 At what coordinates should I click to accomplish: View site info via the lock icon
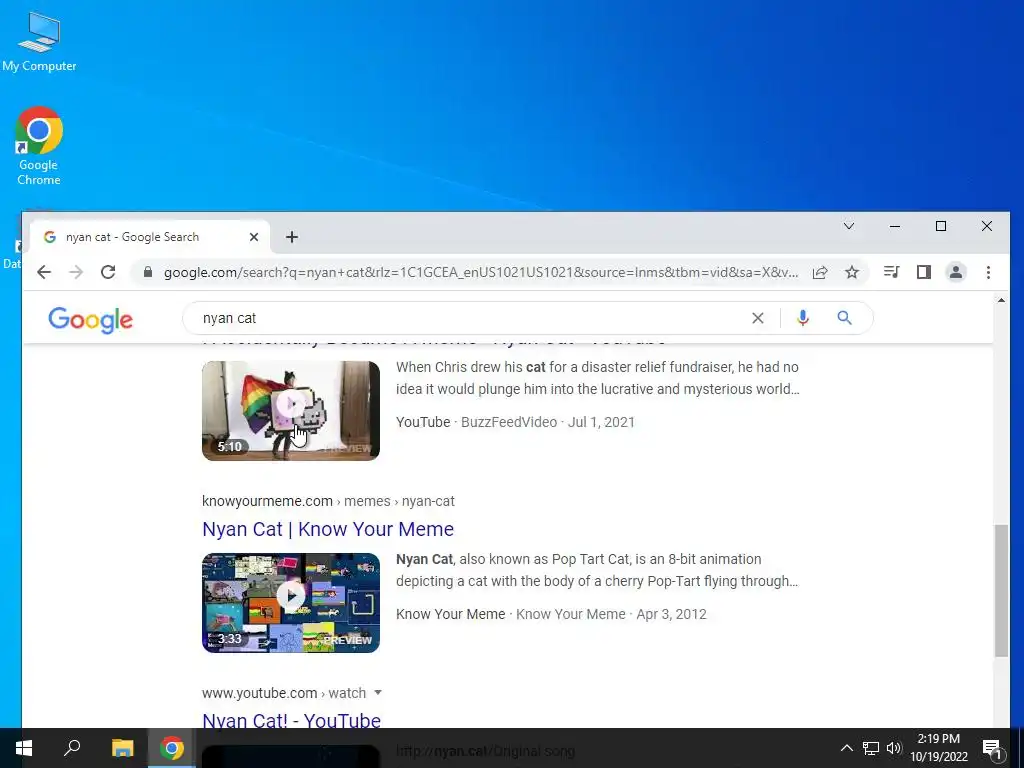click(x=148, y=272)
